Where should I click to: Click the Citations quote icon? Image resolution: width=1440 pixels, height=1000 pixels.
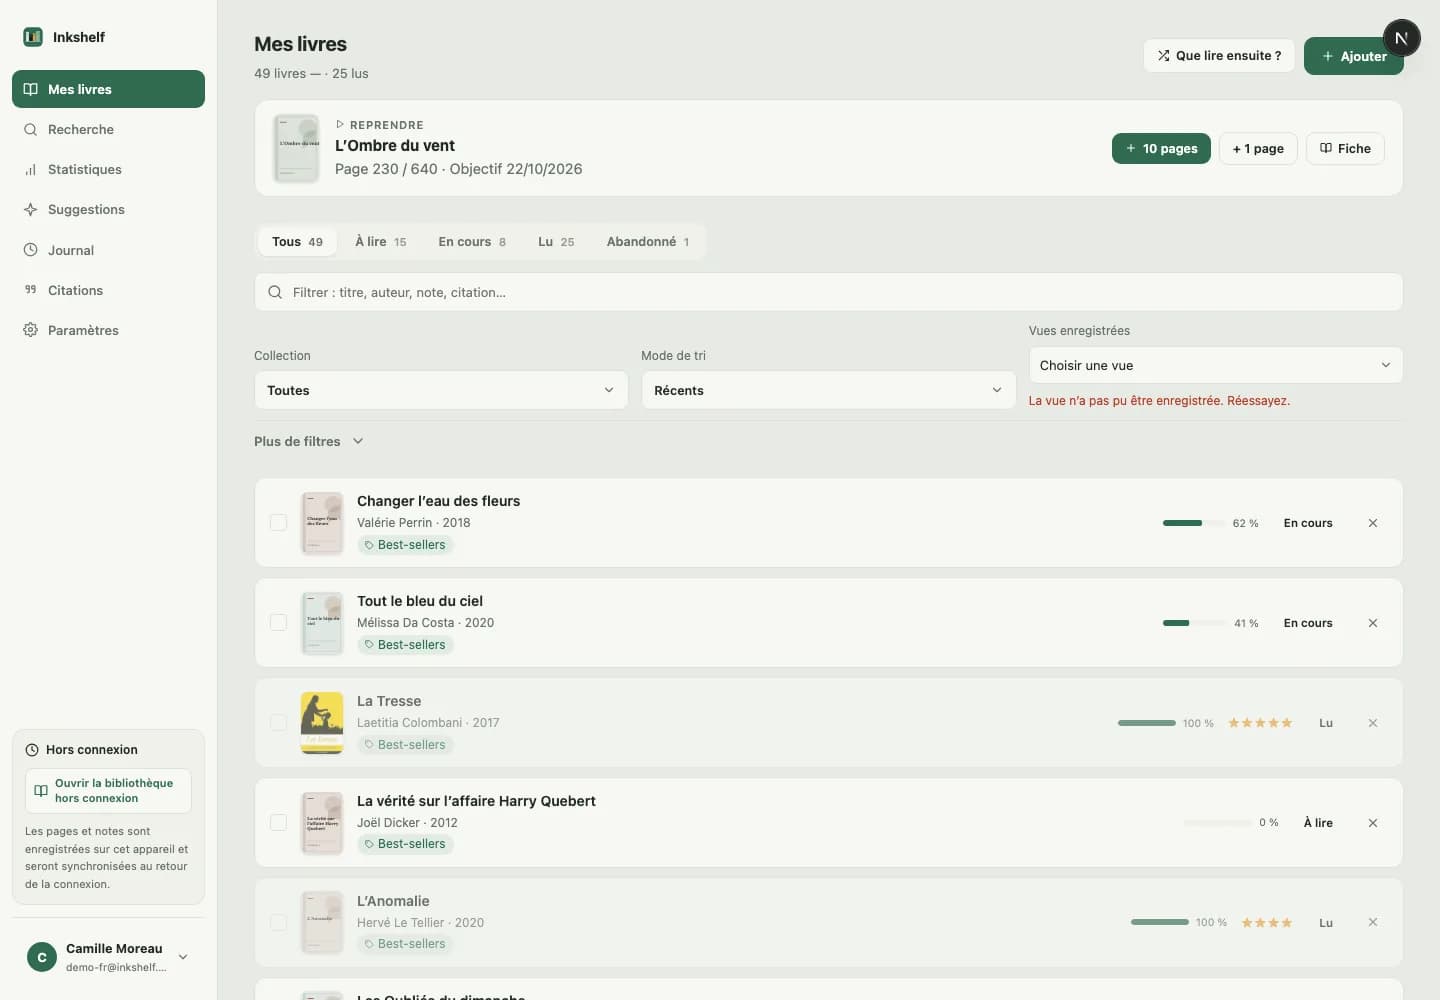pyautogui.click(x=31, y=290)
